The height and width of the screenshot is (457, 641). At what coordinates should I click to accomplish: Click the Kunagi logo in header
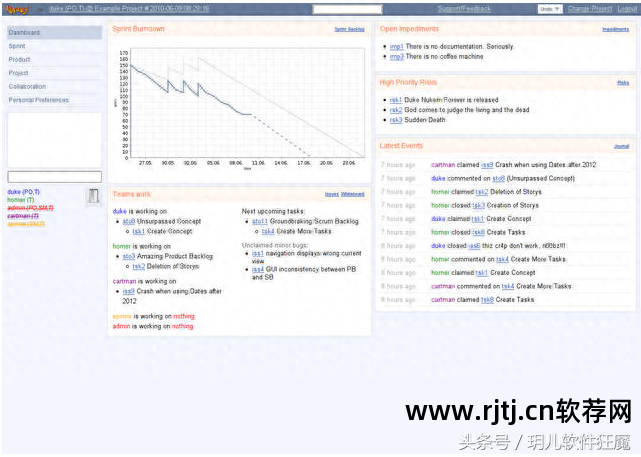pyautogui.click(x=17, y=9)
